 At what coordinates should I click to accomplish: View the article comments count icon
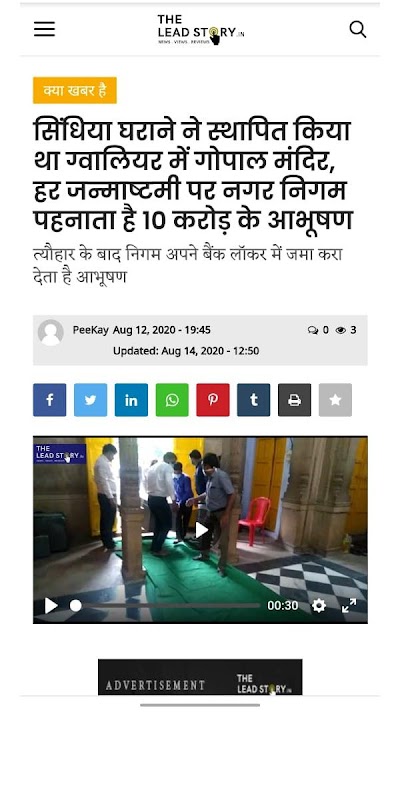click(x=313, y=330)
